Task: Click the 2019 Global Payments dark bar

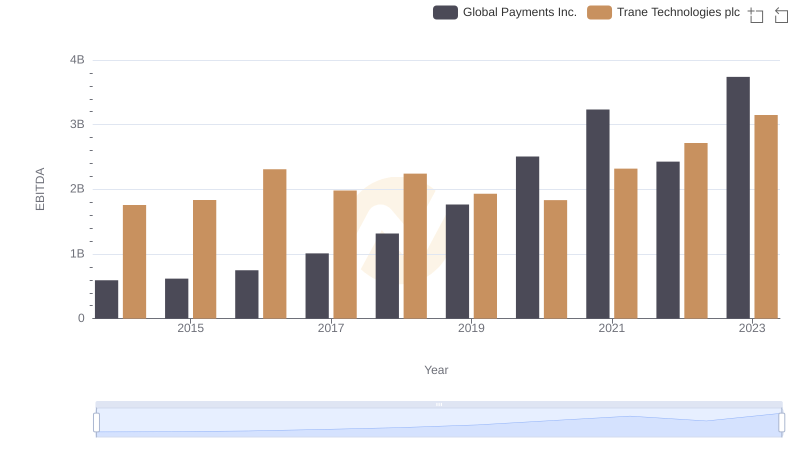Action: point(457,262)
